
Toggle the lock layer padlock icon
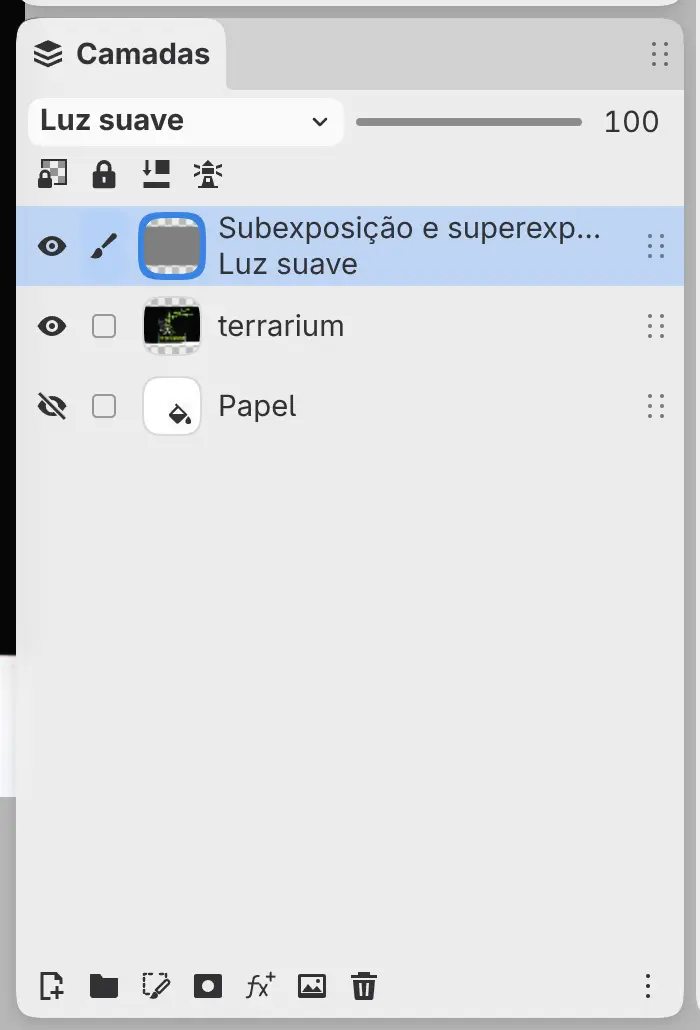click(104, 174)
